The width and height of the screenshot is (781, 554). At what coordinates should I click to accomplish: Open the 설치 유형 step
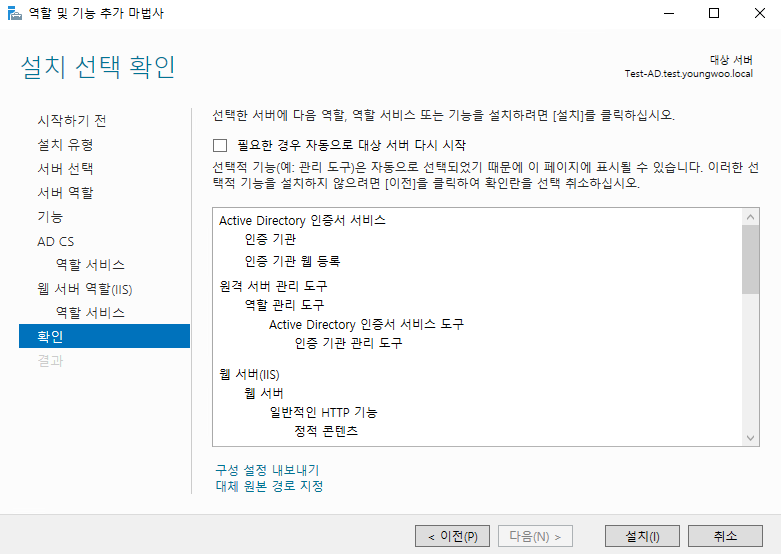[65, 145]
